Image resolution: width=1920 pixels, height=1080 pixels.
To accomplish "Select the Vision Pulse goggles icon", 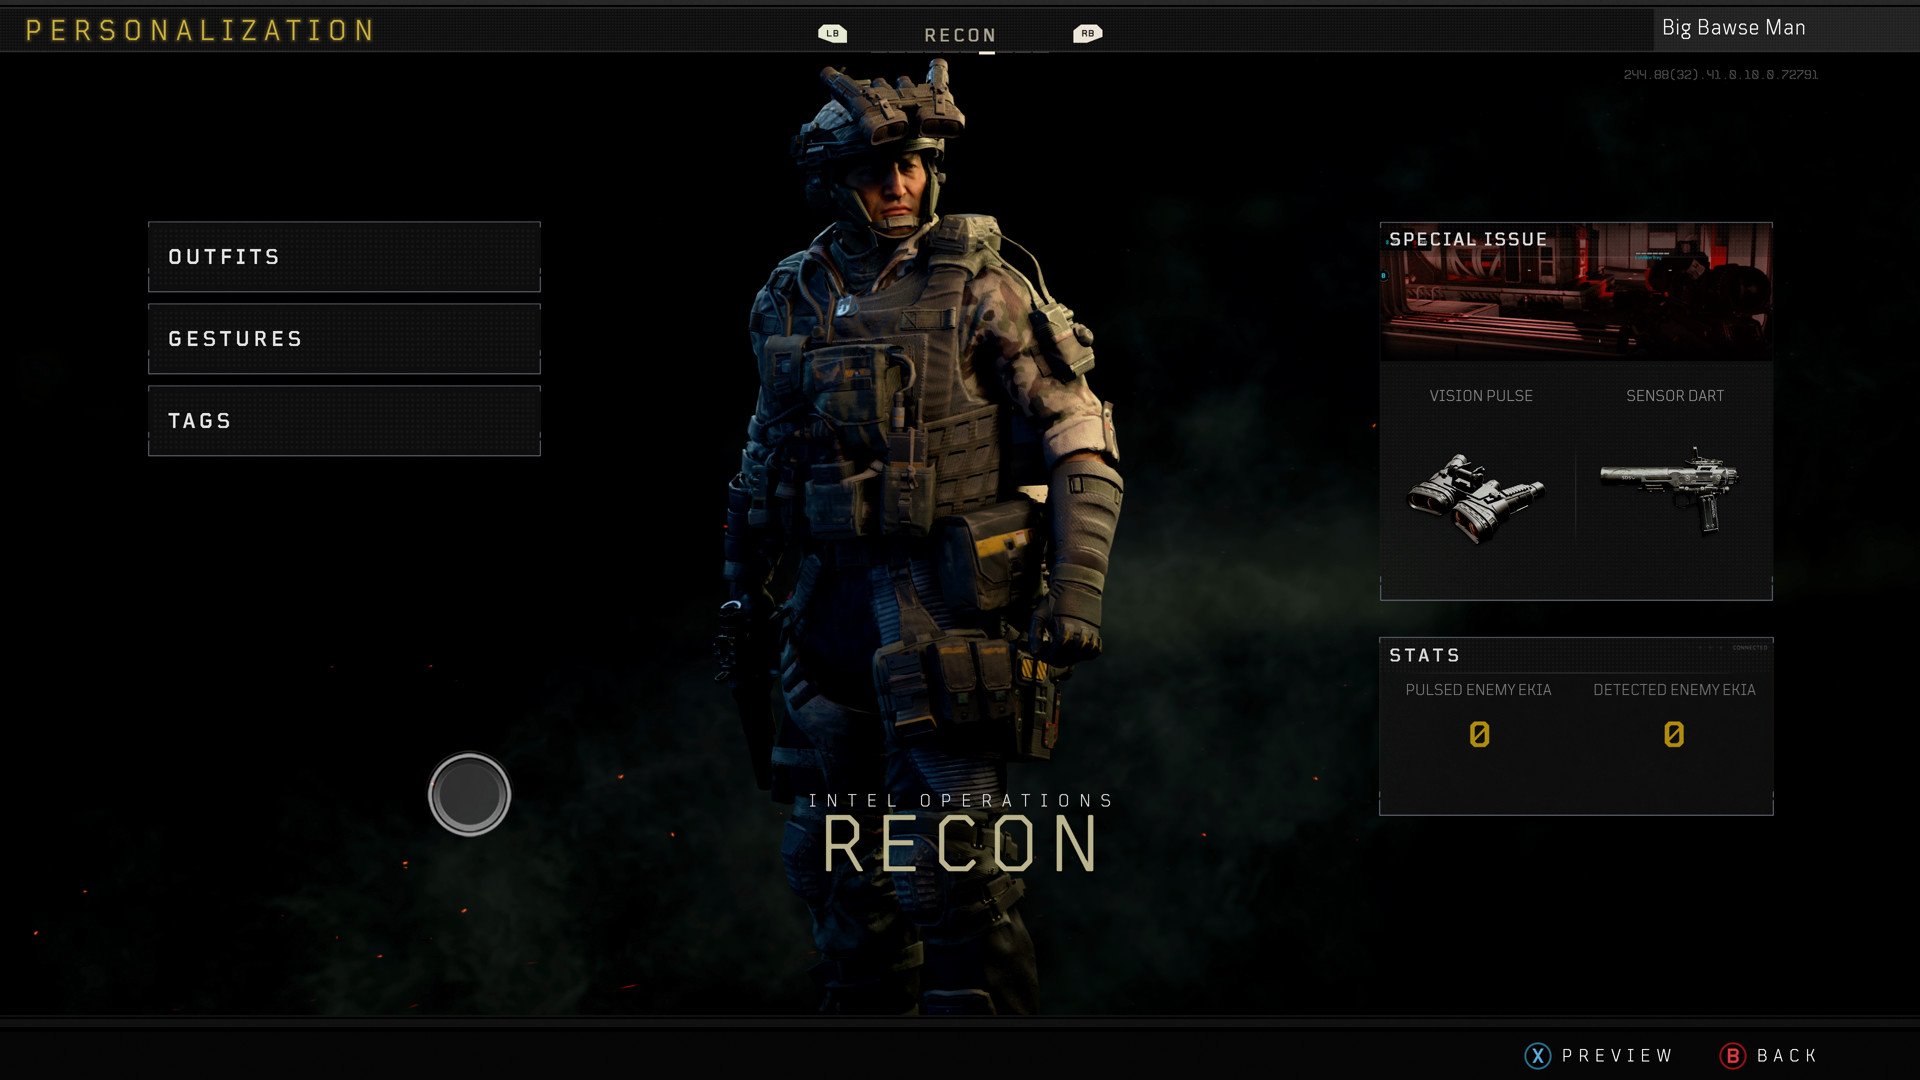I will tap(1476, 497).
